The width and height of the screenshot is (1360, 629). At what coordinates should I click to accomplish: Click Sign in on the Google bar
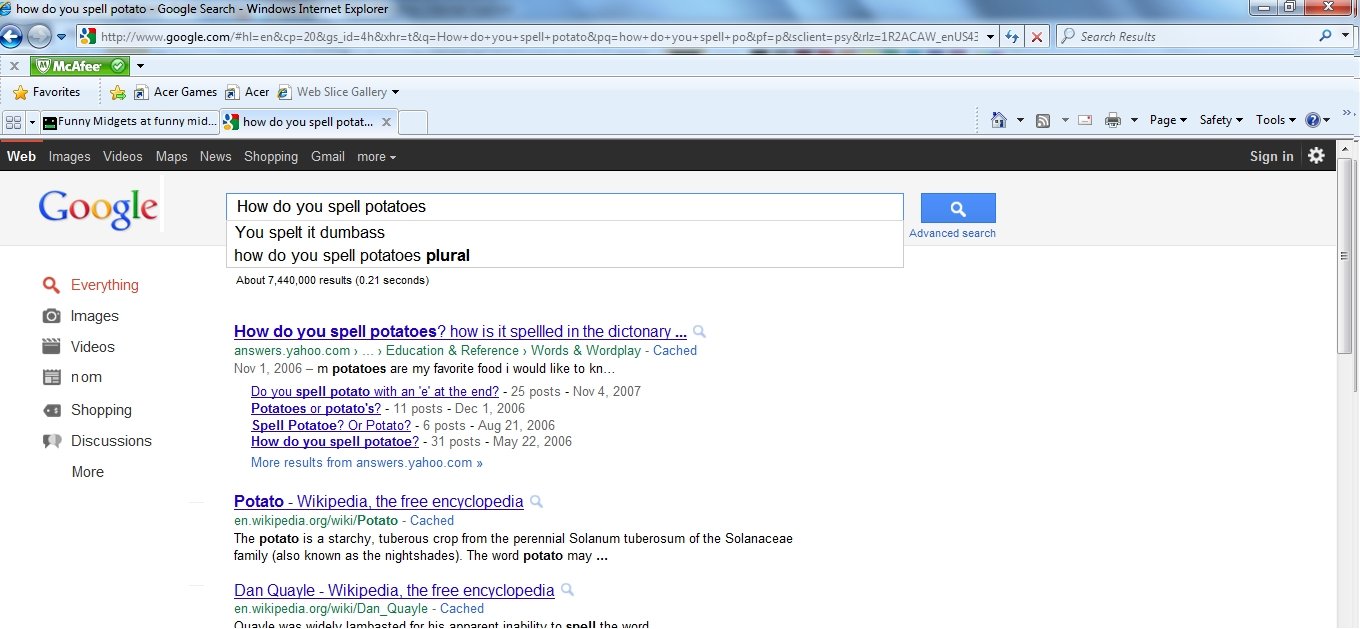(x=1271, y=156)
